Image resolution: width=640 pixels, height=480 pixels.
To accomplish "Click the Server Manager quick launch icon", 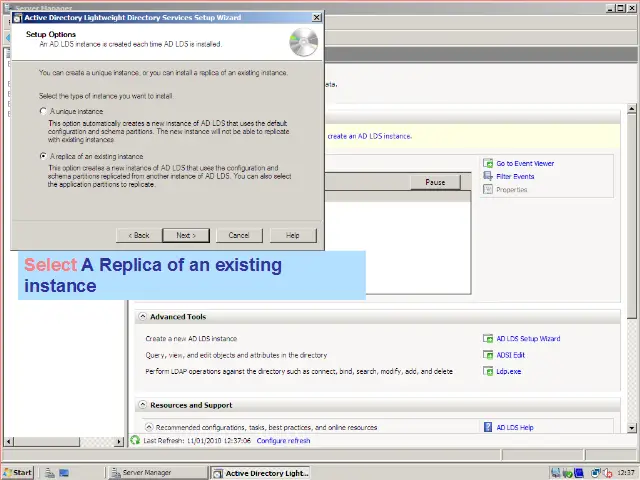I will click(x=50, y=473).
